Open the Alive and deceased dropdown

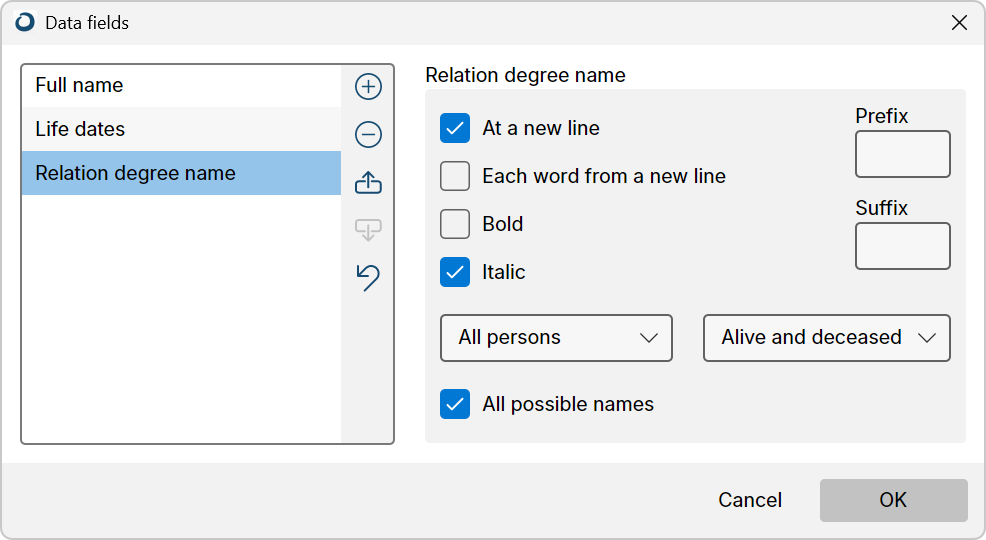(827, 338)
